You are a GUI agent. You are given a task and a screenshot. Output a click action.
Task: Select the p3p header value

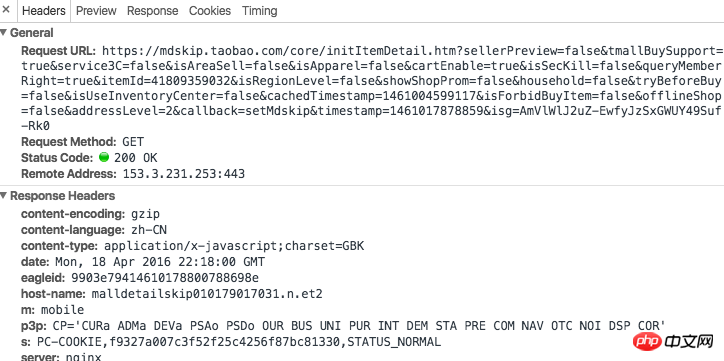tap(359, 326)
